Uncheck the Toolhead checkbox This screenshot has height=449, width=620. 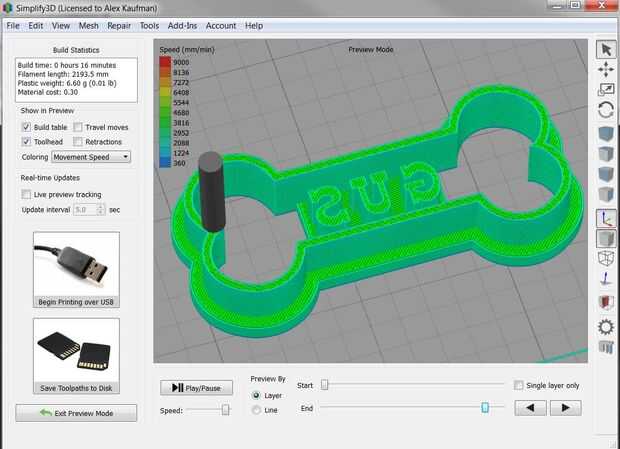(26, 141)
